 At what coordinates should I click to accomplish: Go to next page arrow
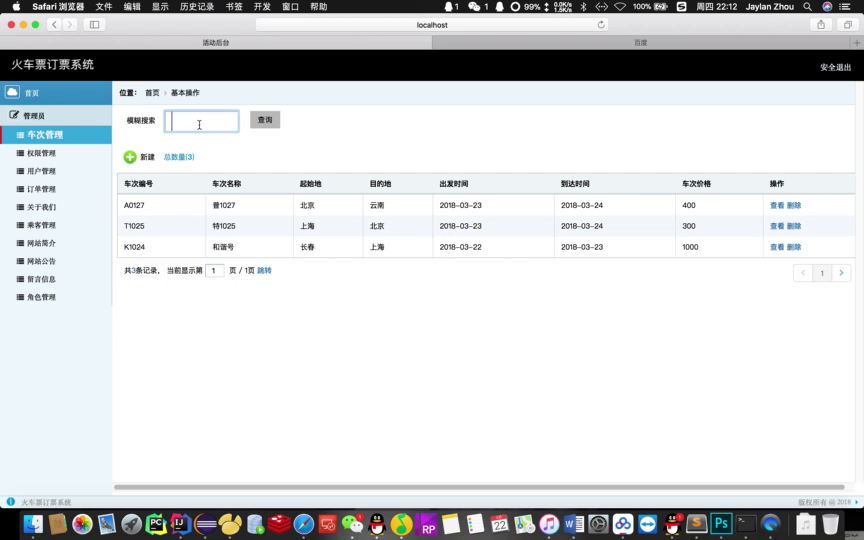tap(841, 273)
